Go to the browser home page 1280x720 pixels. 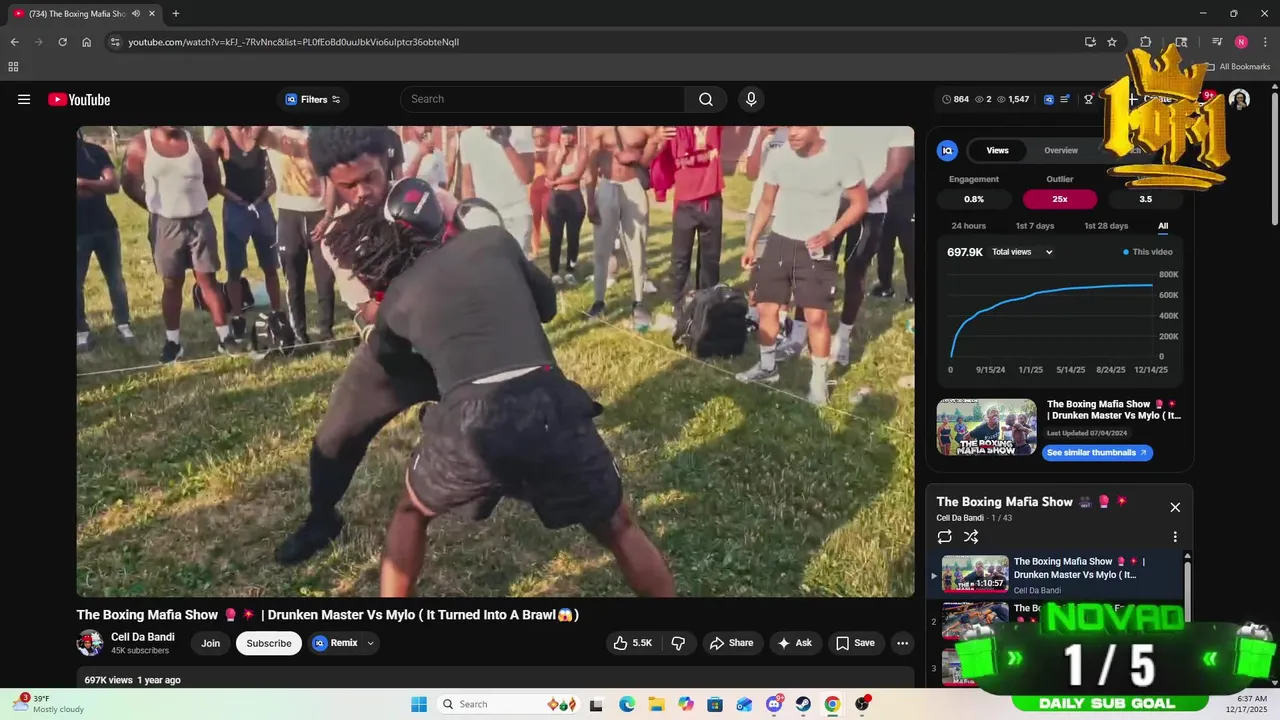pos(87,42)
